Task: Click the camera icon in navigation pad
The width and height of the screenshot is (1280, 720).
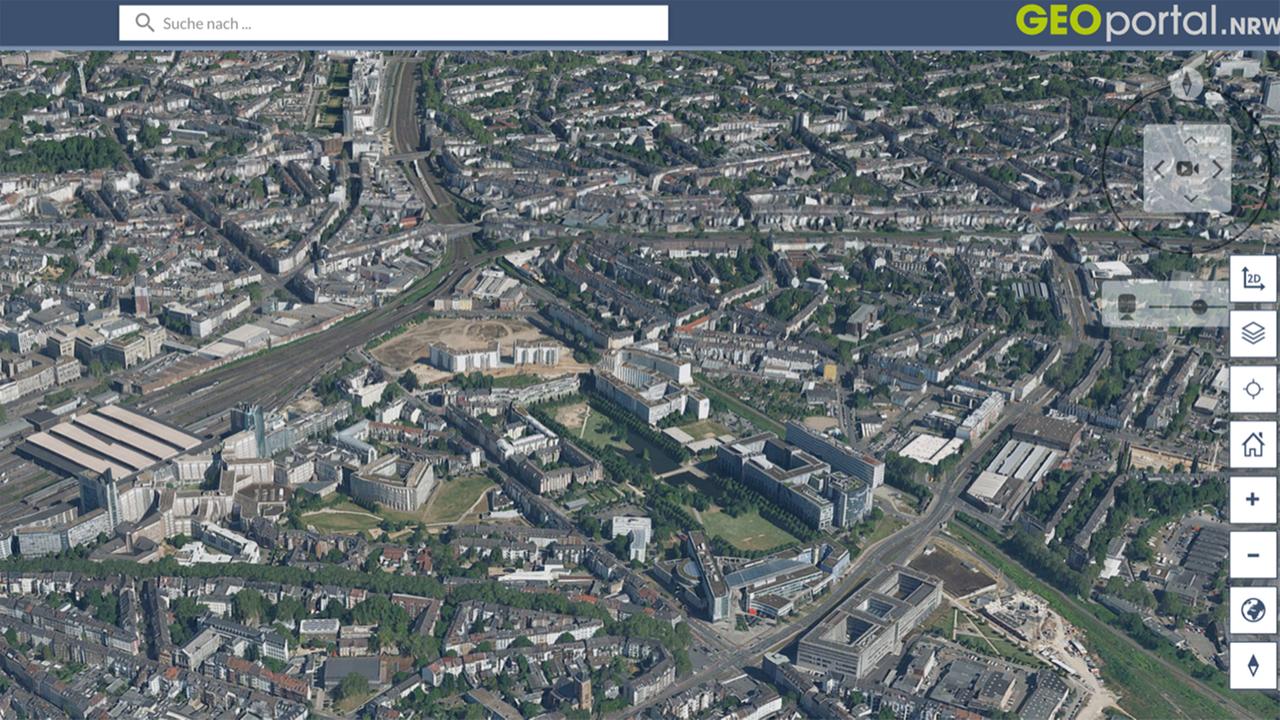Action: 1187,168
